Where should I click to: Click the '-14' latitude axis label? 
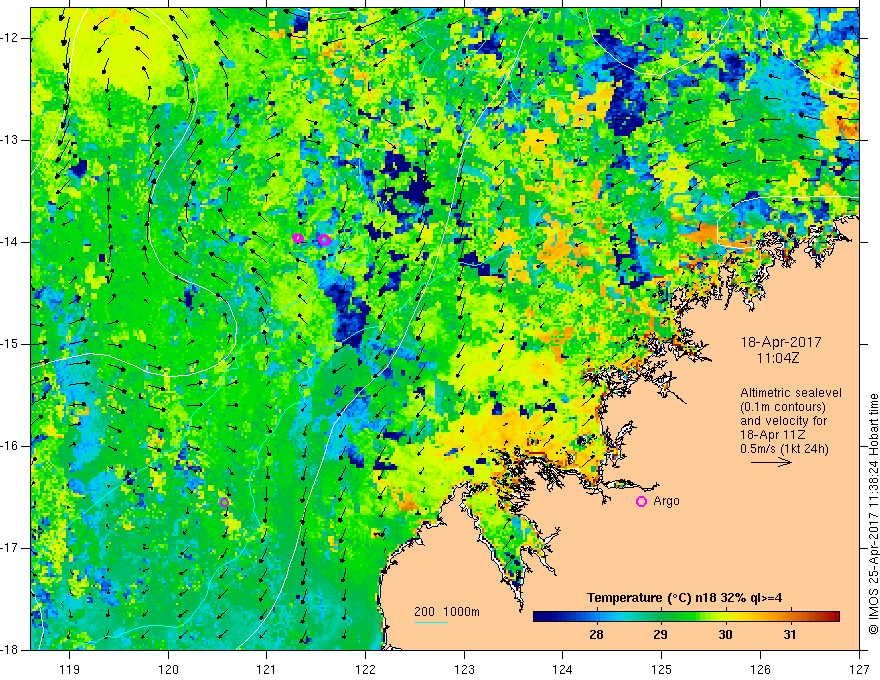click(x=11, y=242)
